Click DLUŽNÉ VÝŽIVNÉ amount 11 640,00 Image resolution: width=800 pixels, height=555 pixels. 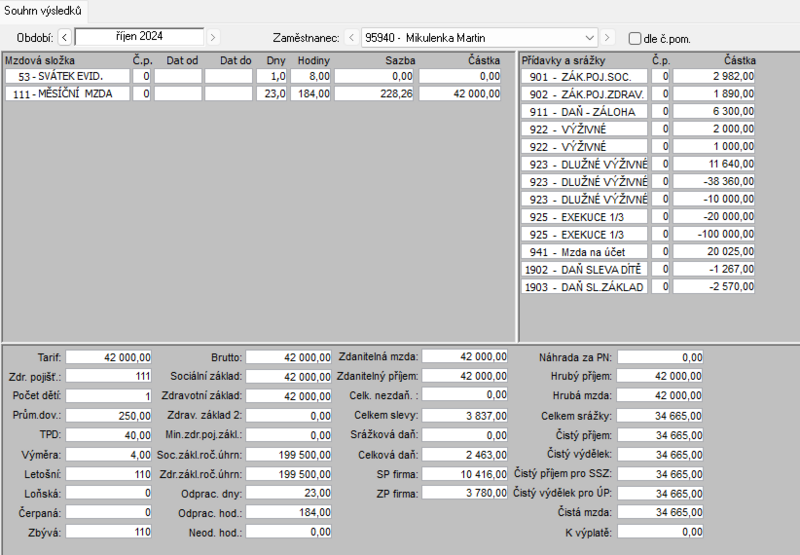713,164
